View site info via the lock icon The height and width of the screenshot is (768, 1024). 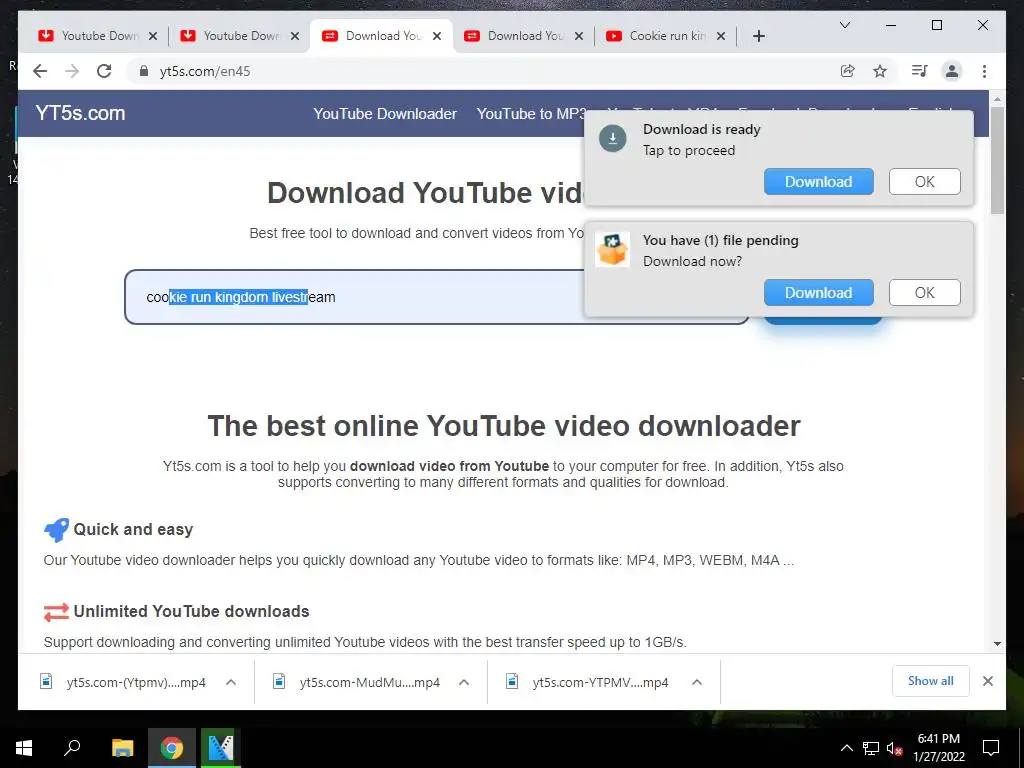click(144, 71)
